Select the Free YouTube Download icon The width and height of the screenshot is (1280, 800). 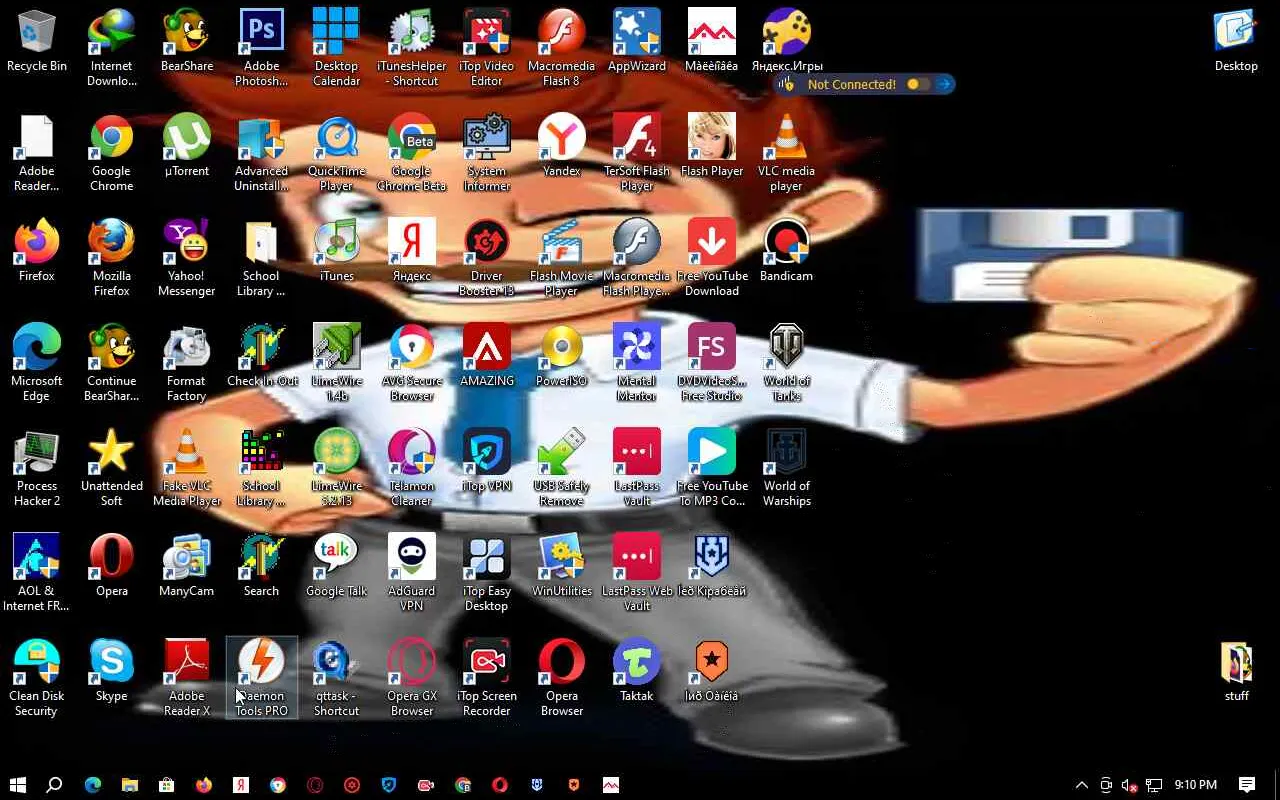point(712,258)
